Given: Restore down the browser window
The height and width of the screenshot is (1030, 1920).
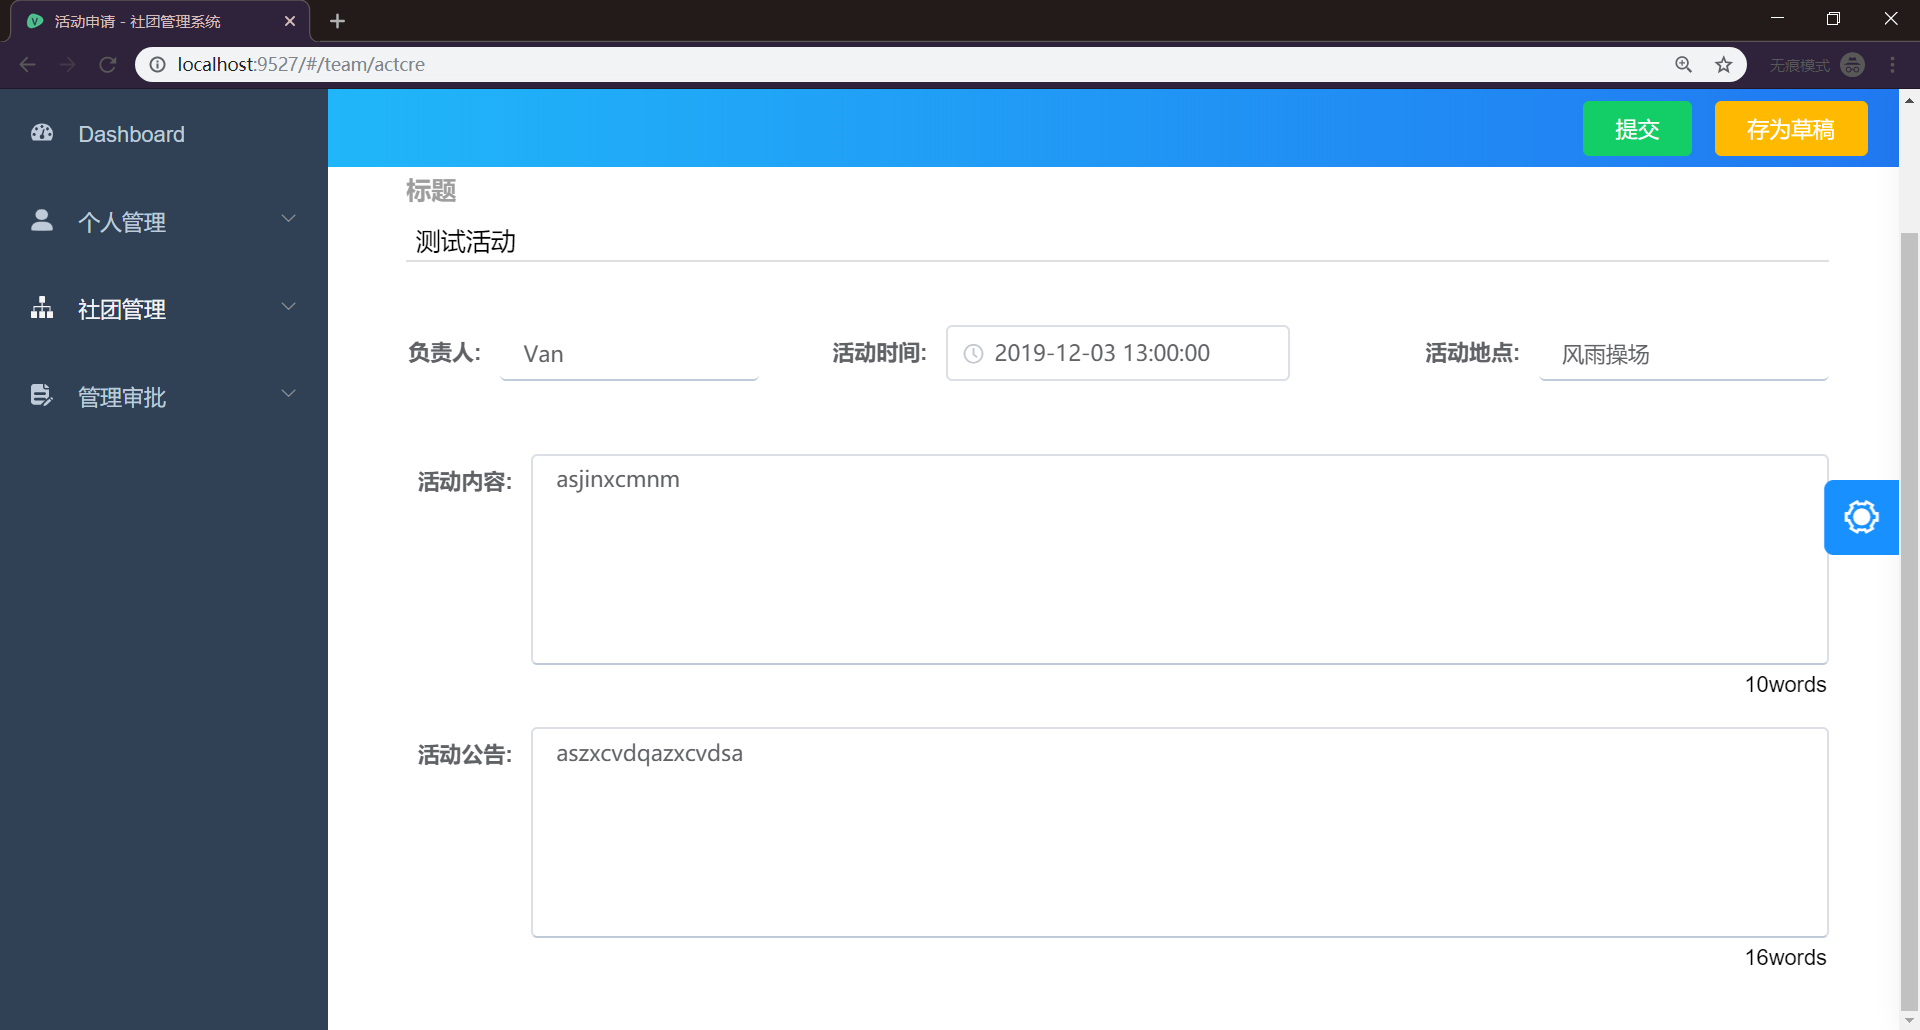Looking at the screenshot, I should point(1833,19).
